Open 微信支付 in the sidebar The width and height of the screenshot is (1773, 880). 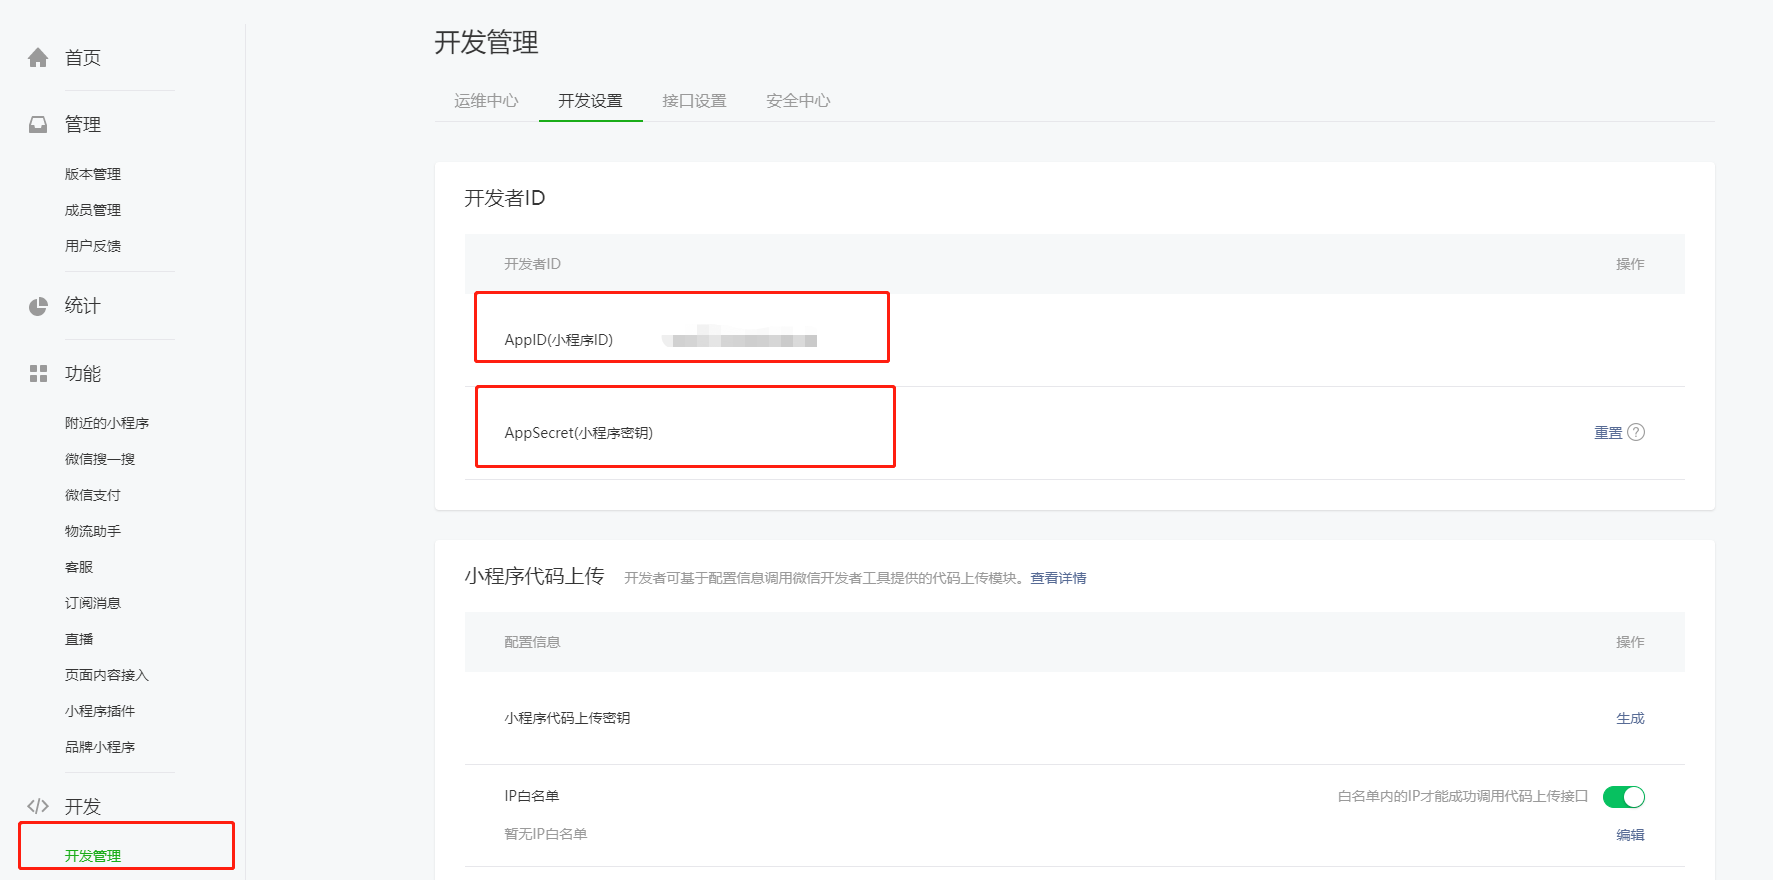[93, 495]
